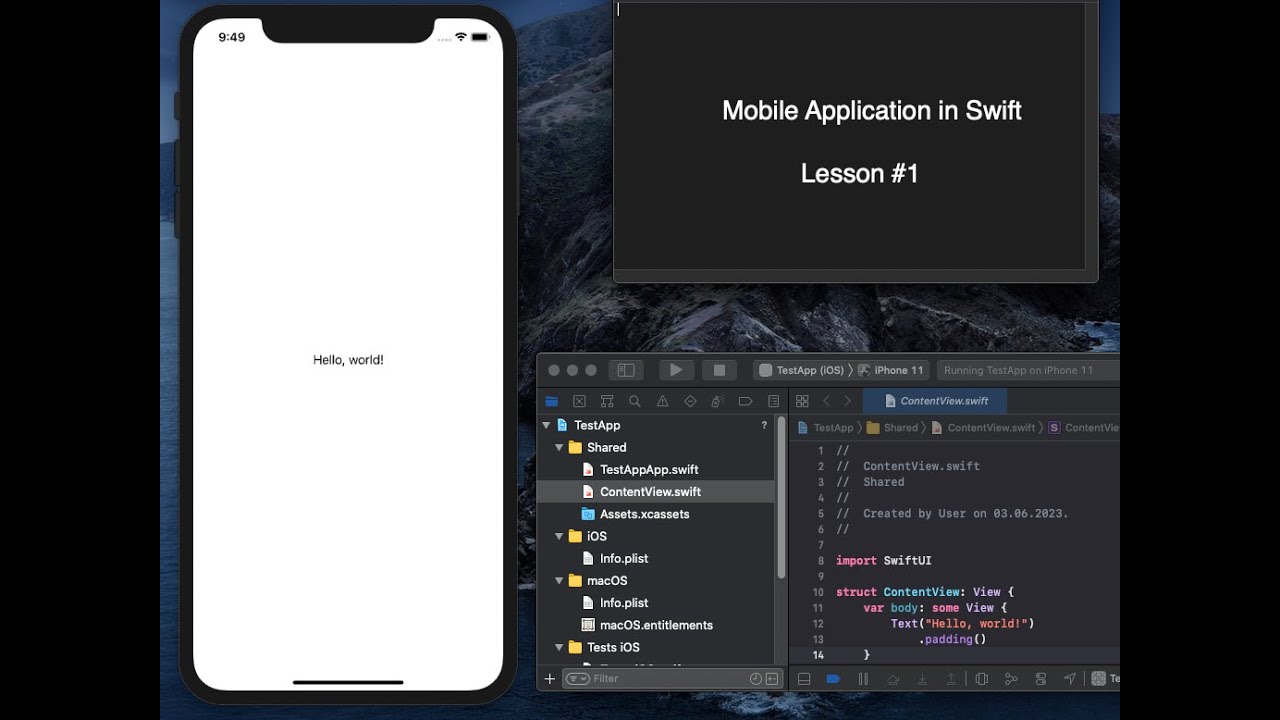Open the Debug navigator

click(x=717, y=401)
